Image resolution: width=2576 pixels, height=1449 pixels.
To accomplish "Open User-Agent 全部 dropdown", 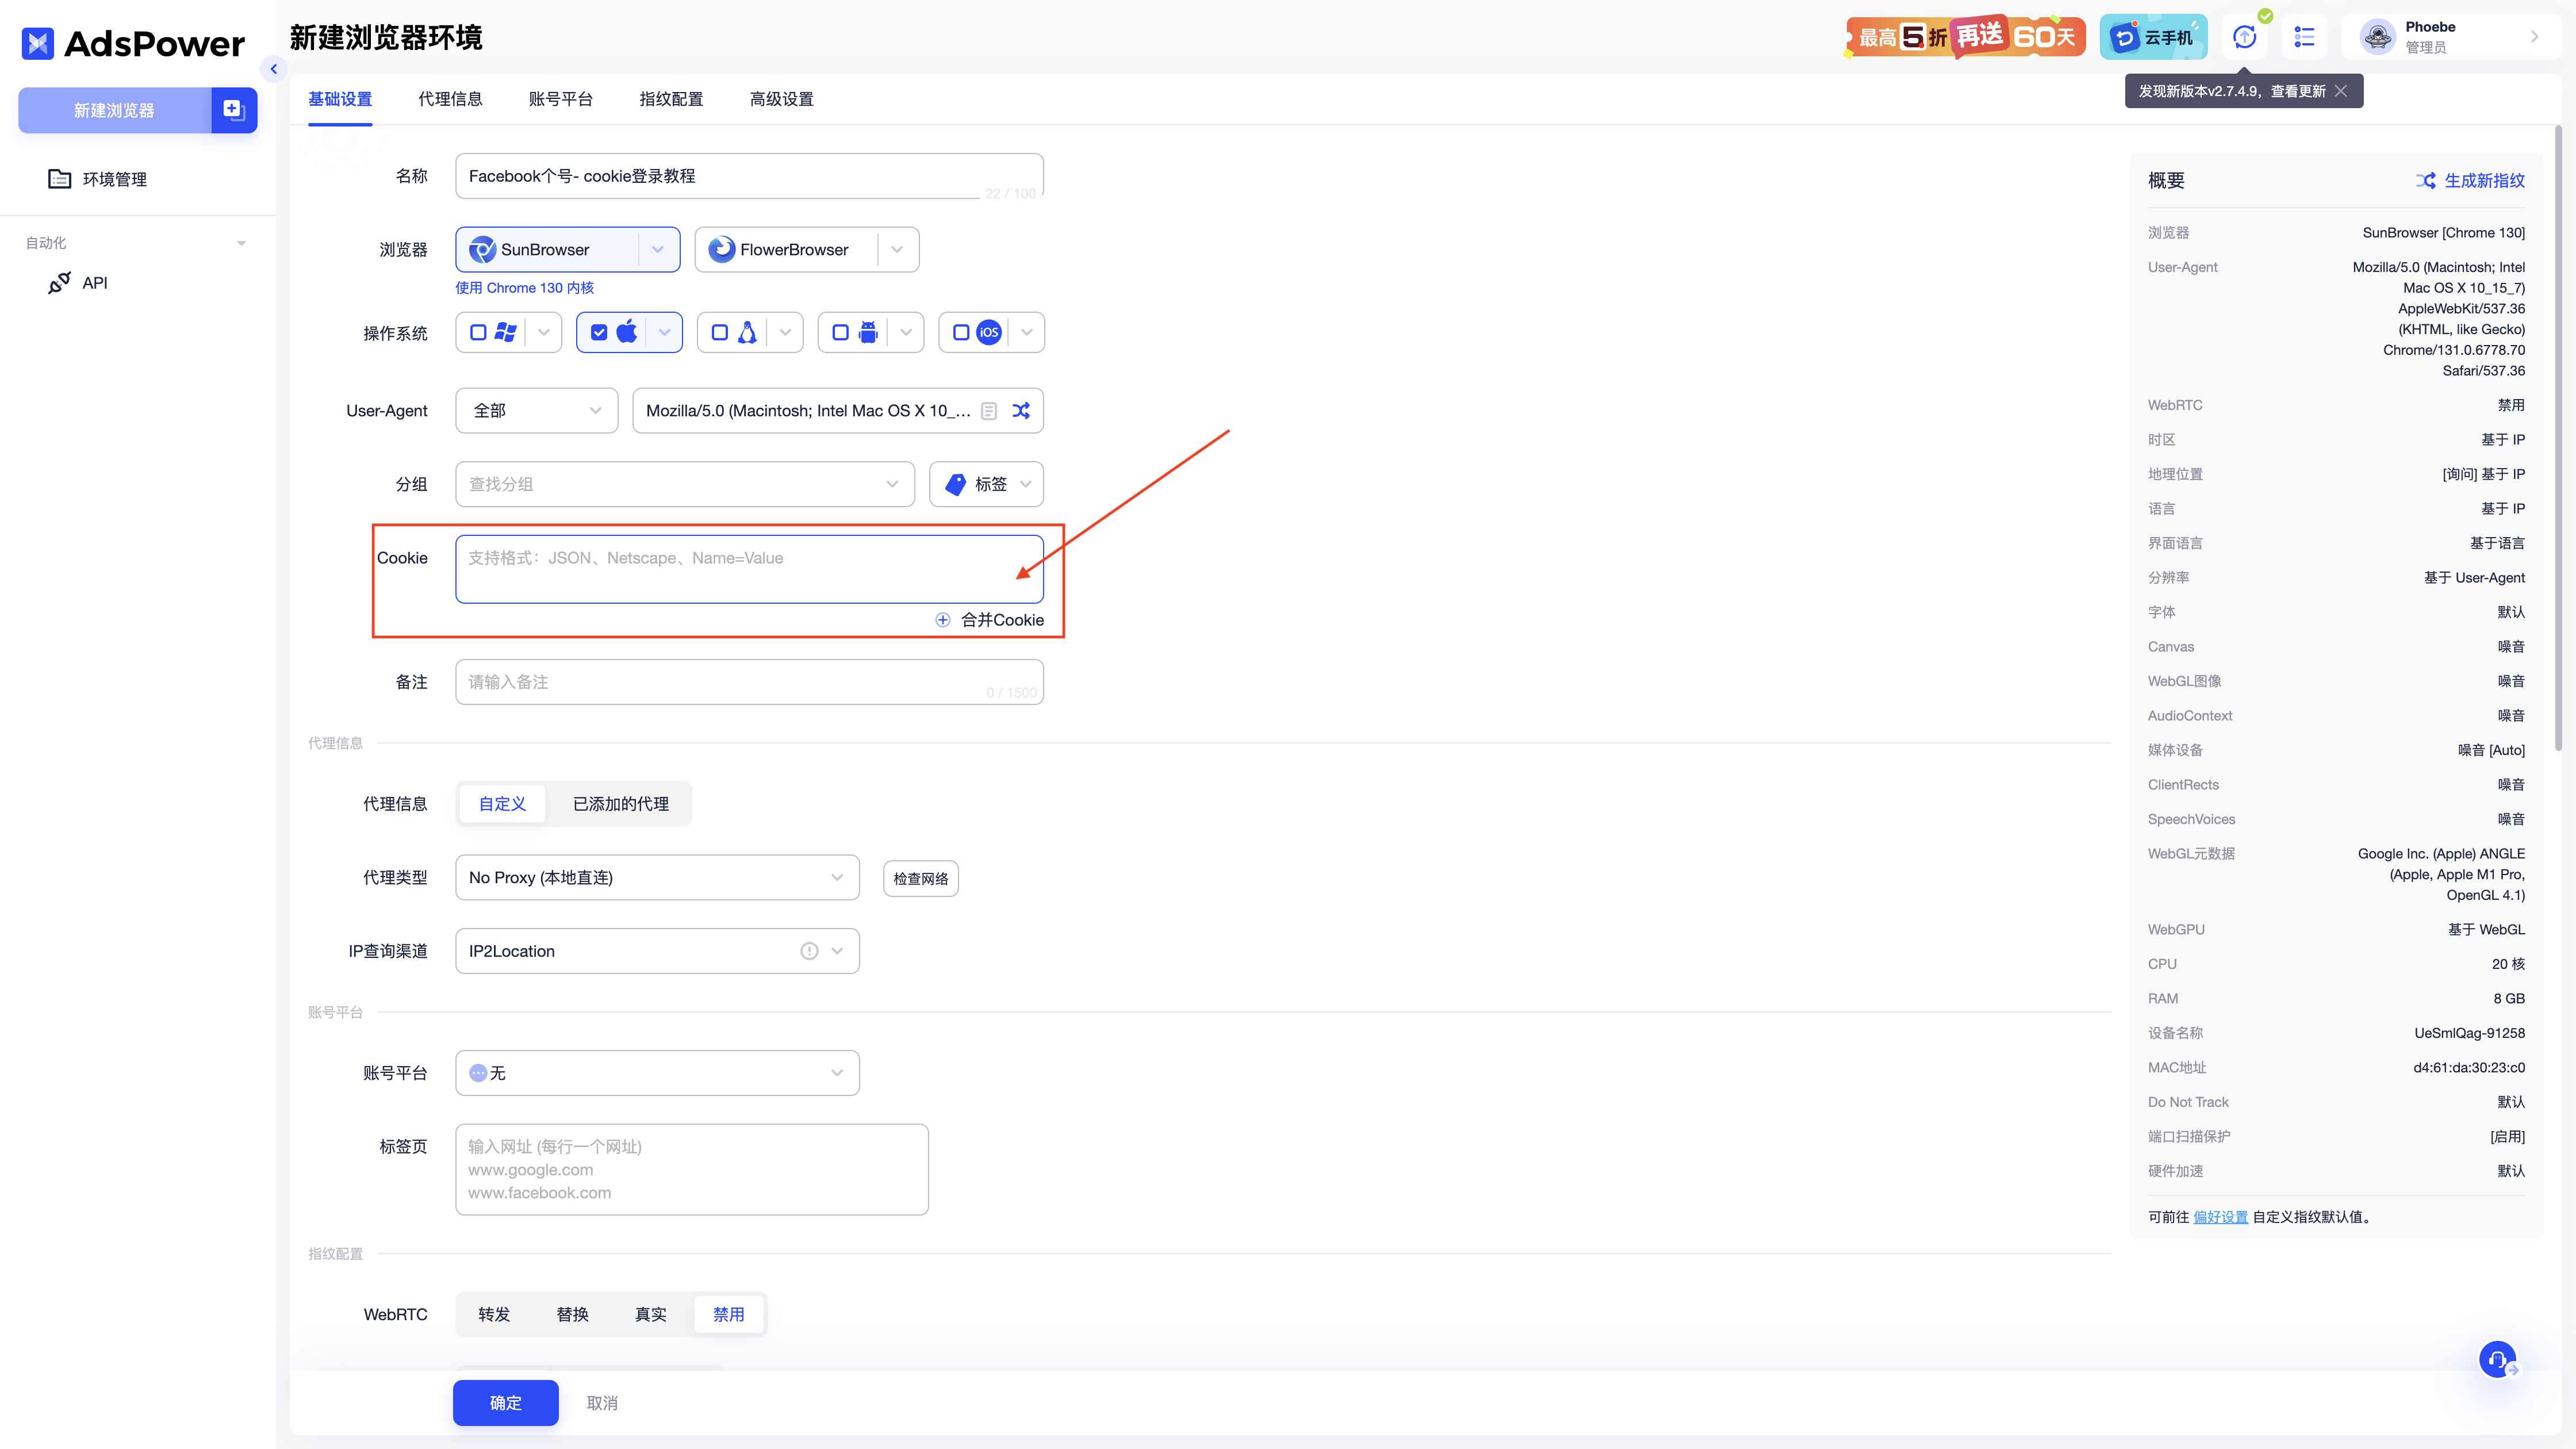I will [537, 411].
